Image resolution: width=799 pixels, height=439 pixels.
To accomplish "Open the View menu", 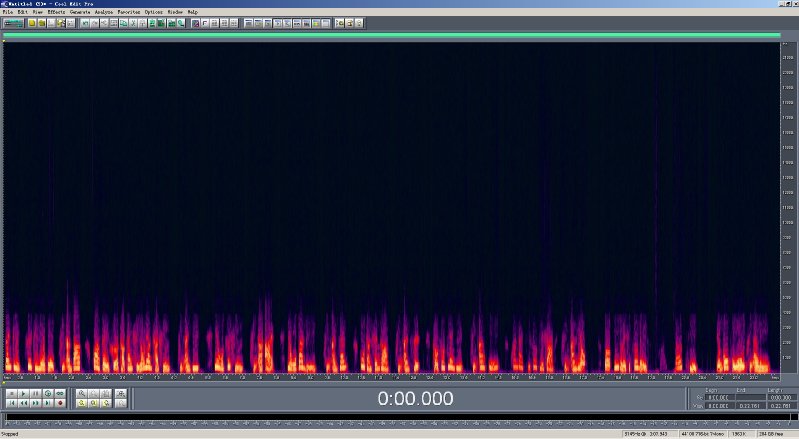I will click(x=38, y=12).
